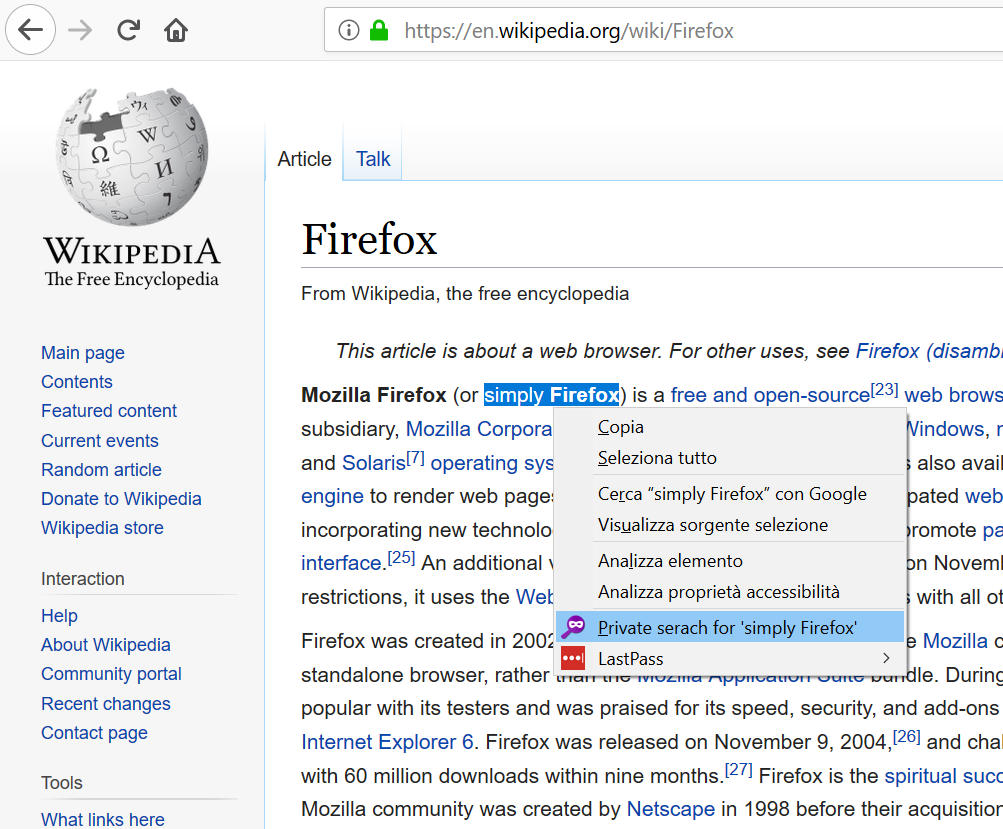Select Private serach for 'simply Firefox'
Viewport: 1003px width, 829px height.
[x=730, y=628]
